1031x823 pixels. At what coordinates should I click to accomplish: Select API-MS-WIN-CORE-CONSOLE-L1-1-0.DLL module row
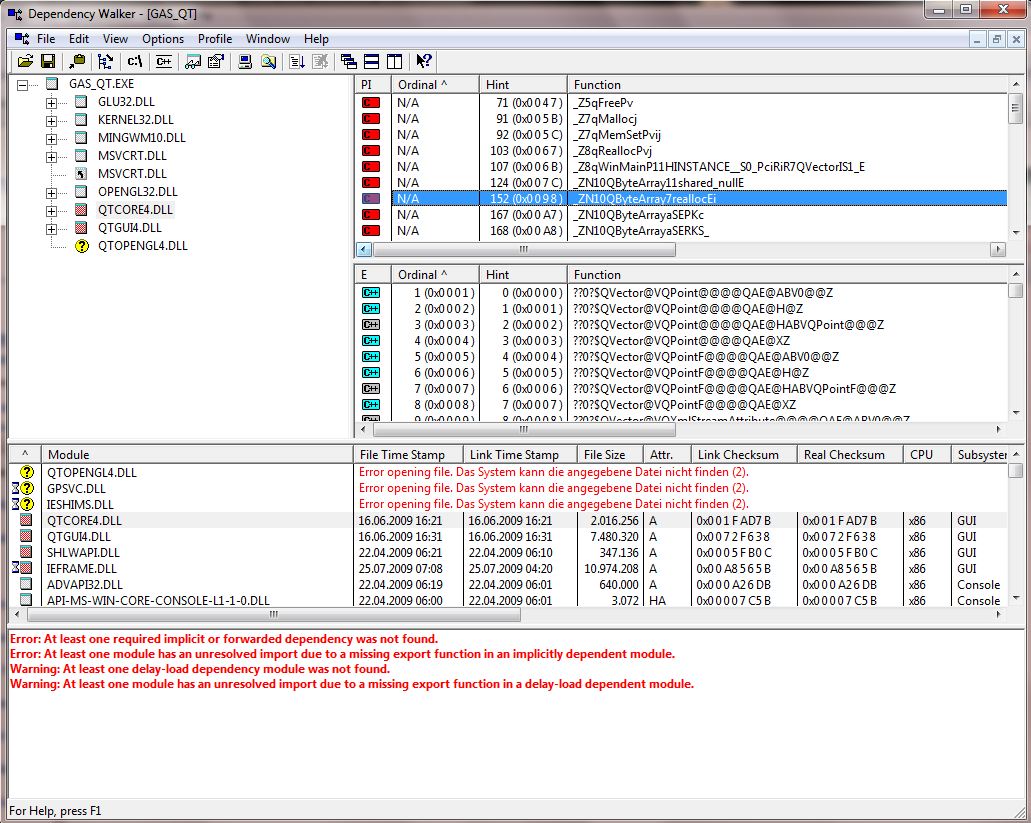[x=508, y=601]
